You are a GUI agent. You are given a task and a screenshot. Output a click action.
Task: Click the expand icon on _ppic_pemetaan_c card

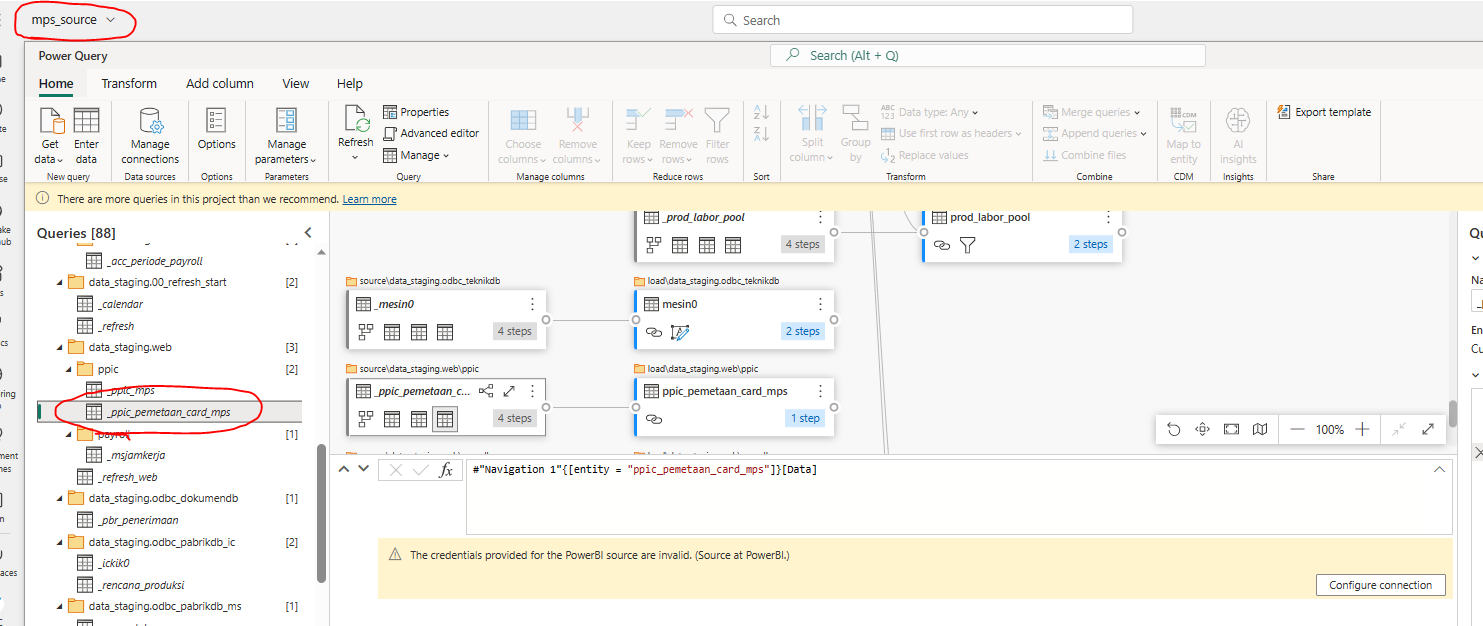point(509,391)
